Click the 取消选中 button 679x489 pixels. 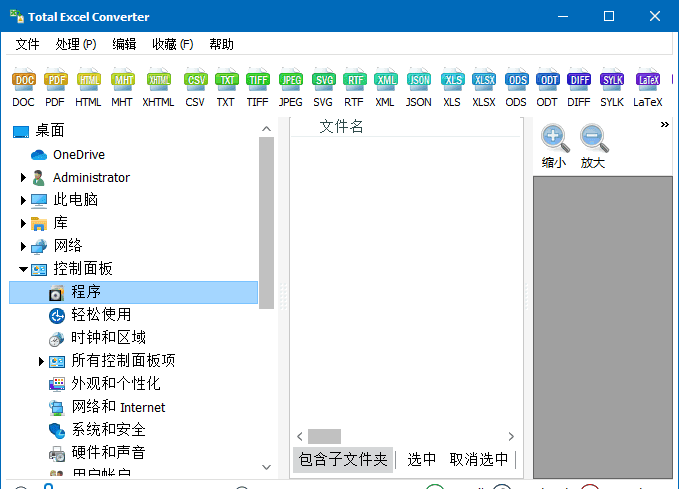point(479,460)
